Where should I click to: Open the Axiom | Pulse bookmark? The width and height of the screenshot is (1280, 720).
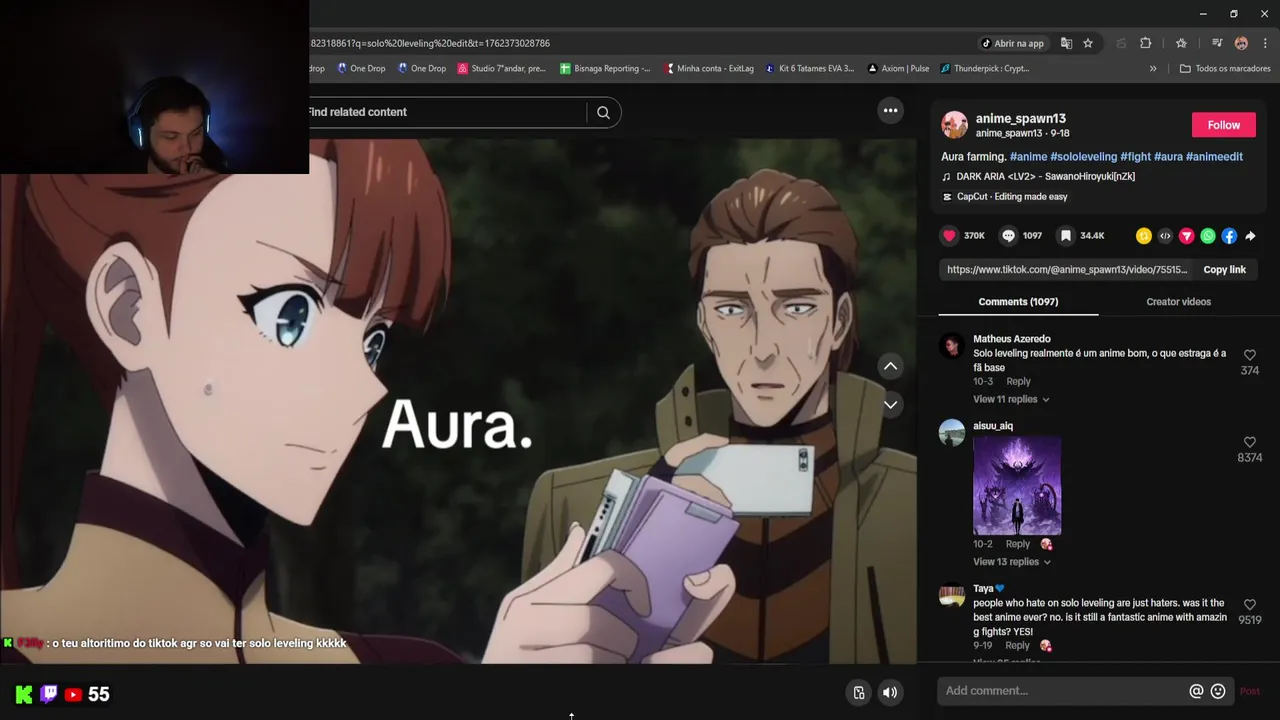pos(898,69)
